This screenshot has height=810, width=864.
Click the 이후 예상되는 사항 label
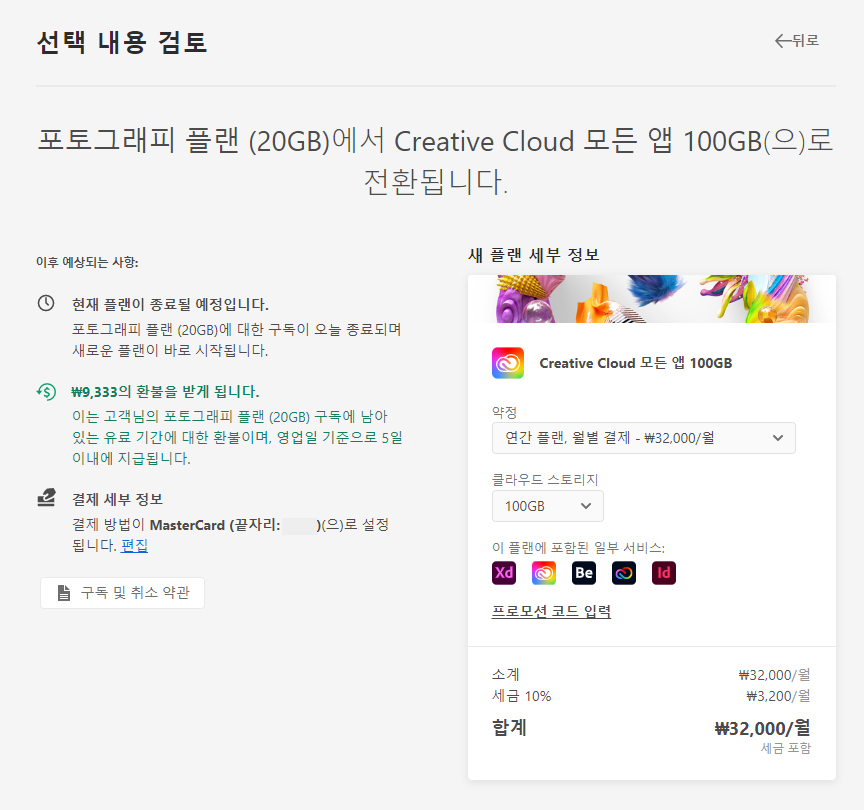pyautogui.click(x=87, y=262)
